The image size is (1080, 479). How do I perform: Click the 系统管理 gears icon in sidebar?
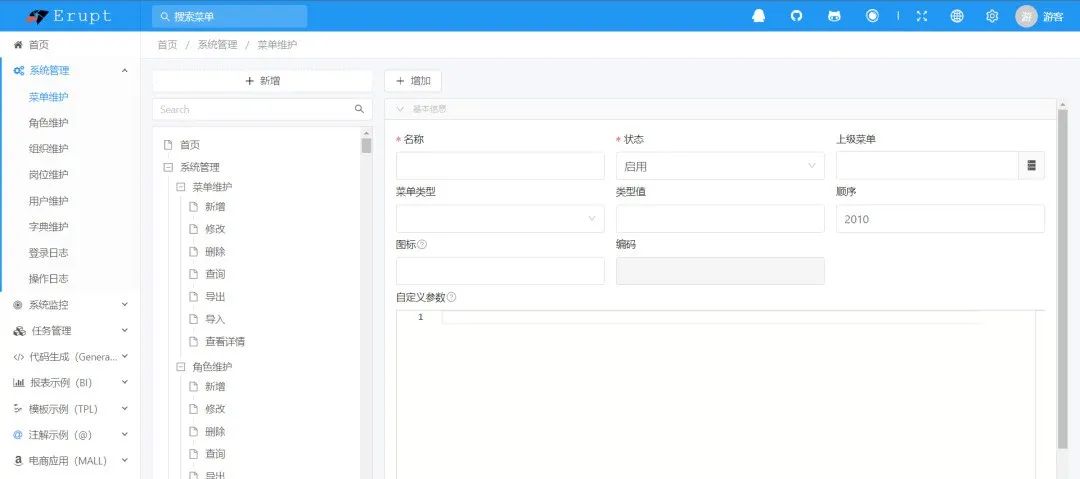[x=19, y=70]
